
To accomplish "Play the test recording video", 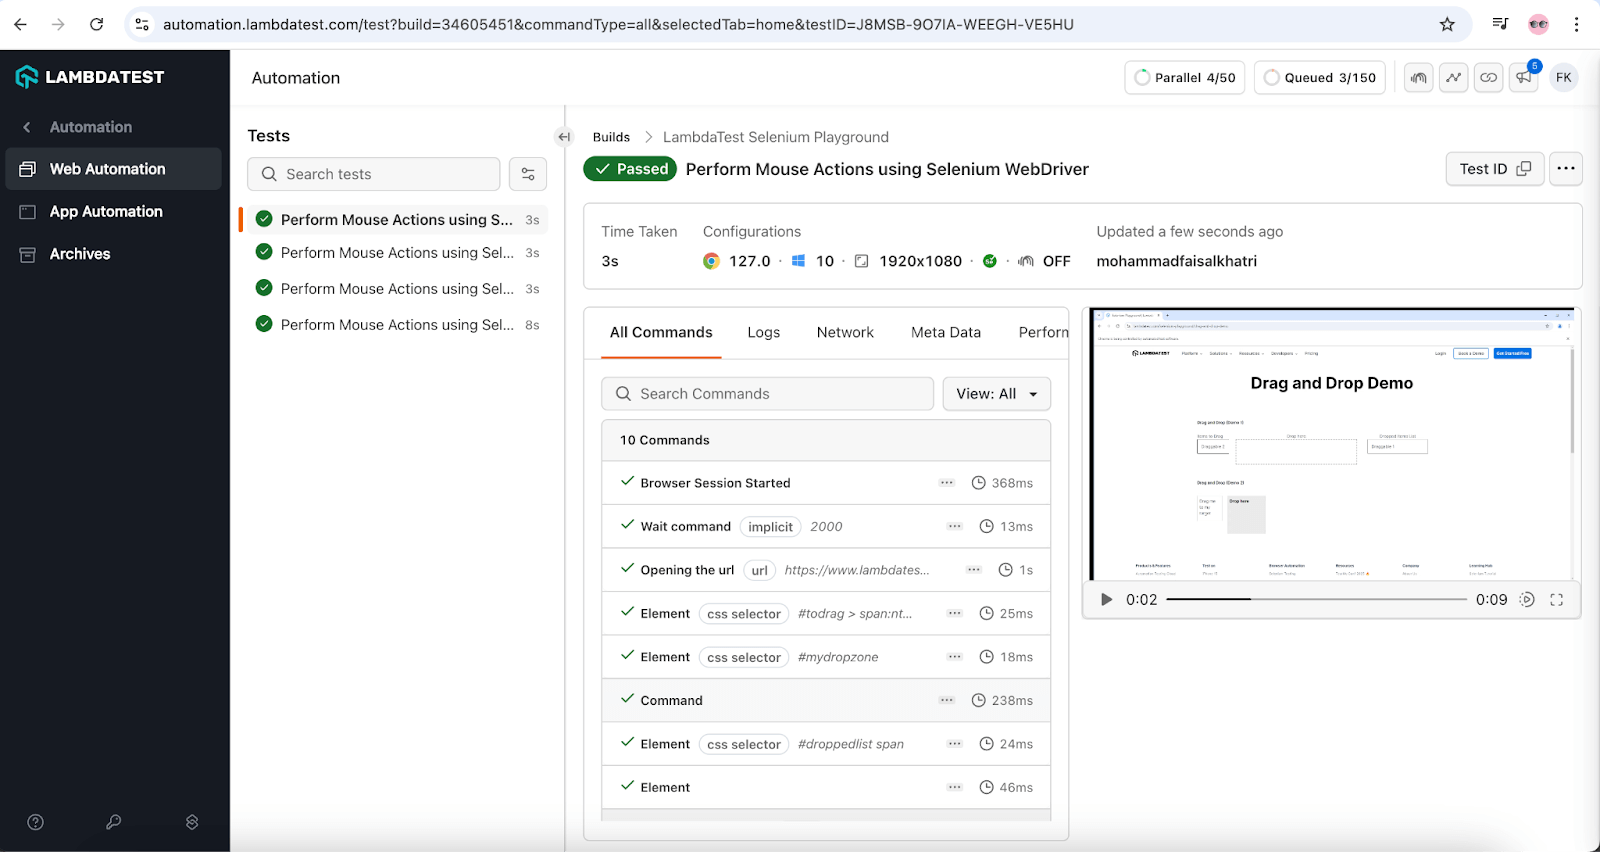I will (1106, 600).
